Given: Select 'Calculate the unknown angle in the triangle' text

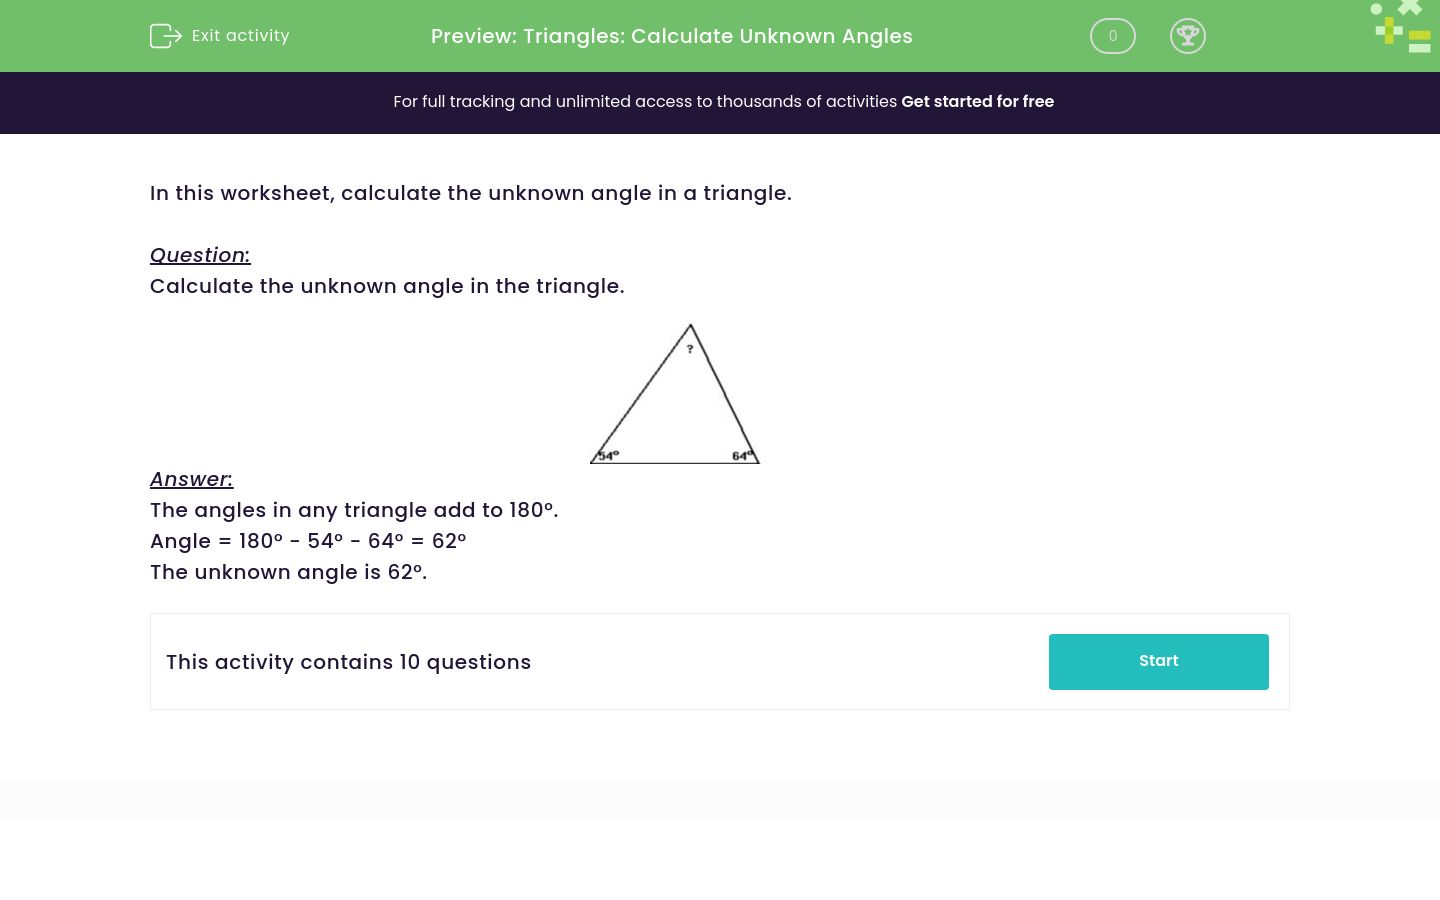Looking at the screenshot, I should tap(387, 286).
